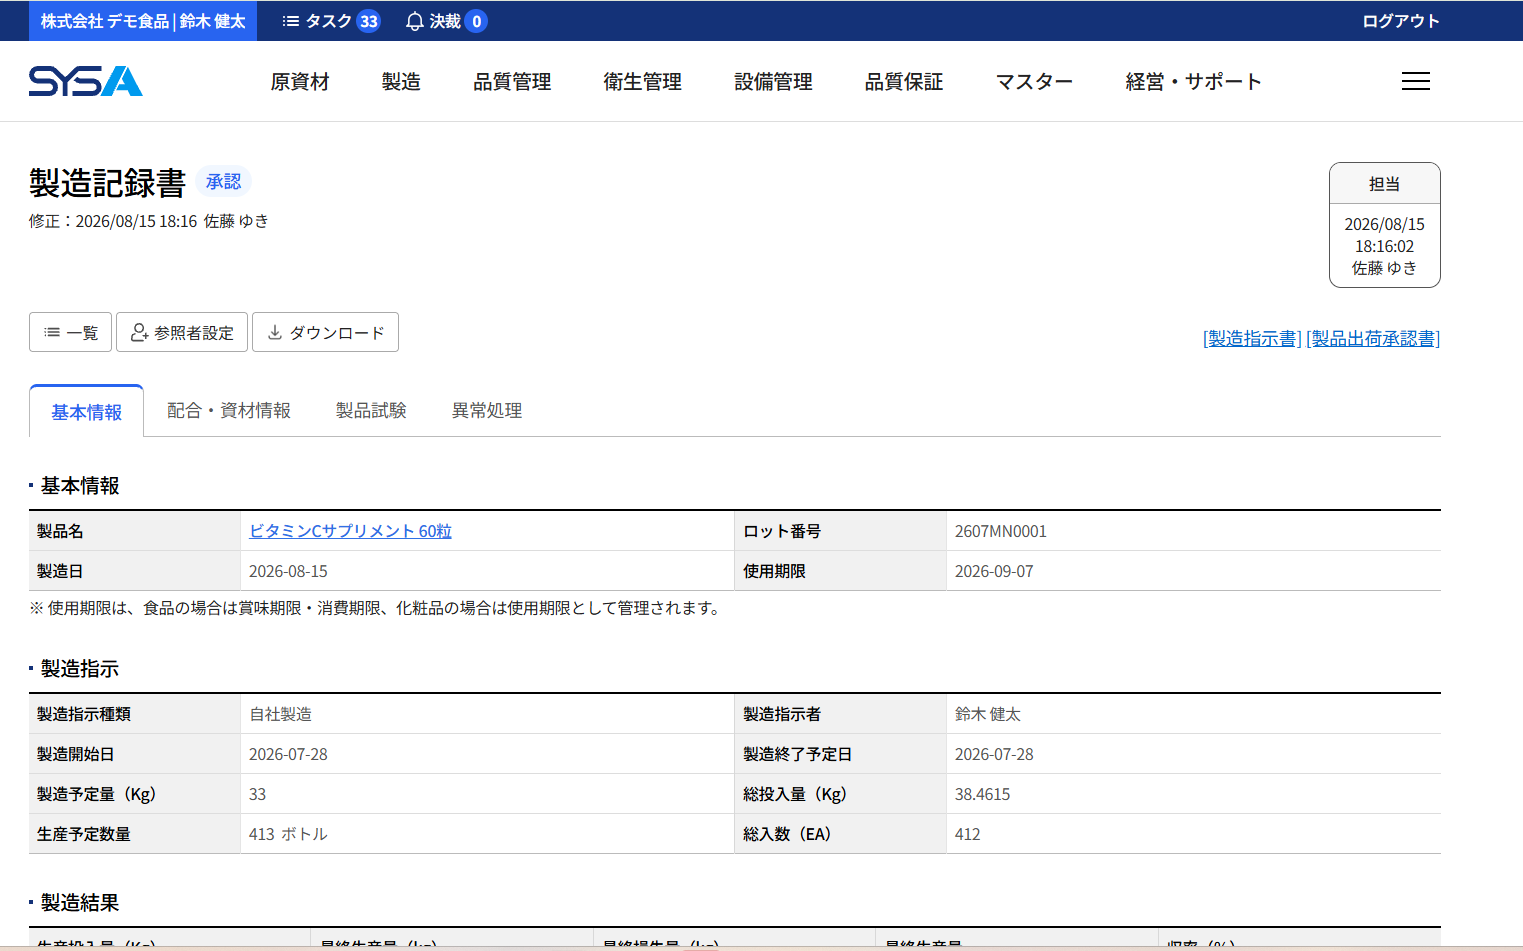Click 使用期限 value 2026-09-07
The image size is (1523, 951).
994,571
